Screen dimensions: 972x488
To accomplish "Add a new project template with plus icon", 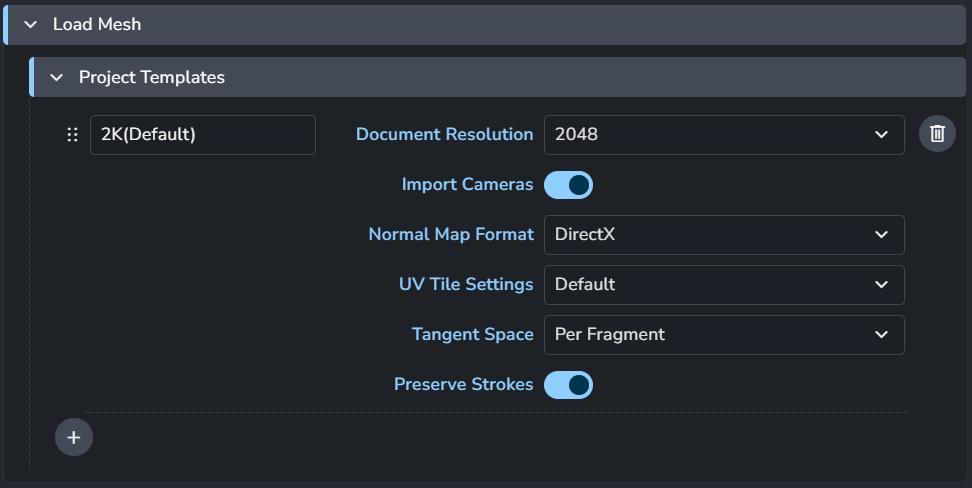I will [74, 437].
